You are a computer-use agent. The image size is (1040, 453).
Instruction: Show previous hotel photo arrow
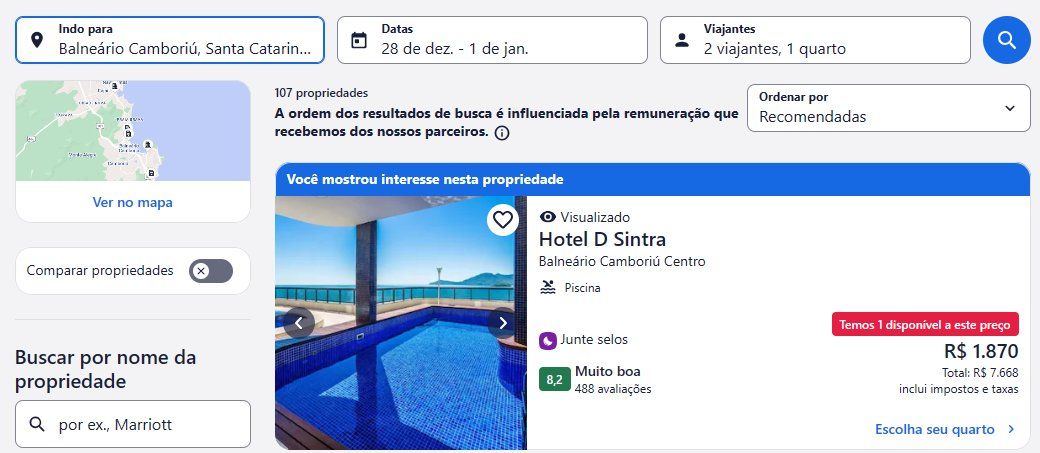(x=299, y=323)
